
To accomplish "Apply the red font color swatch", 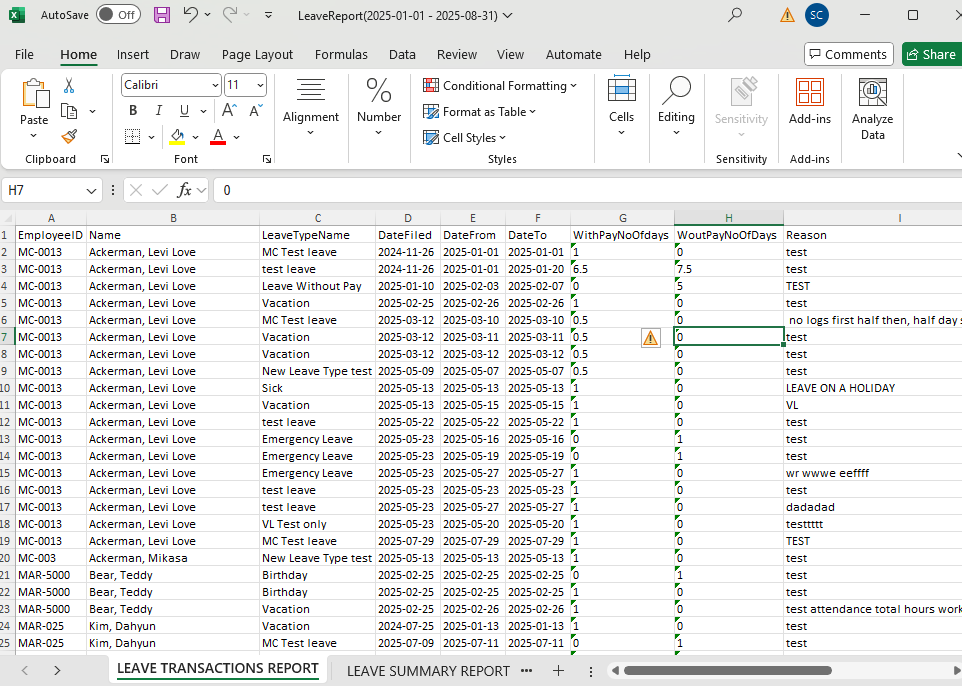I will [218, 136].
